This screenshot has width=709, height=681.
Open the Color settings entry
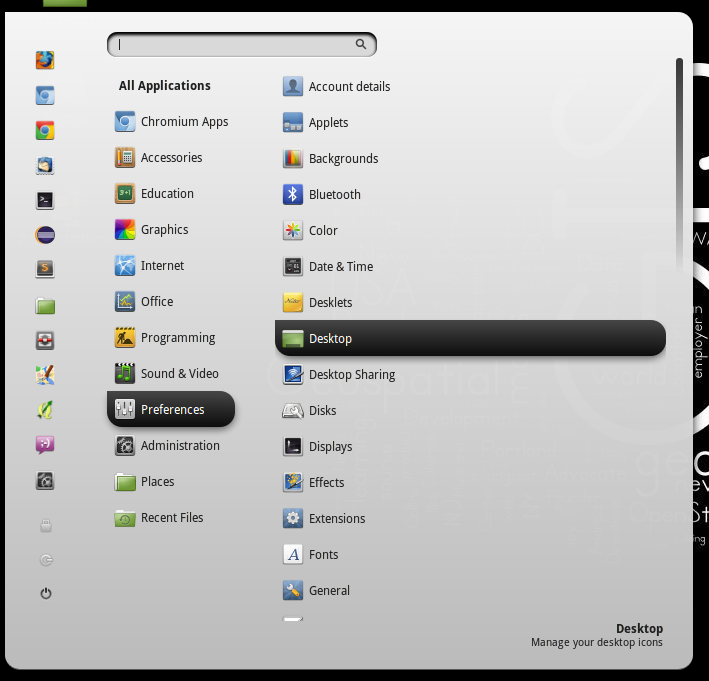click(x=470, y=230)
